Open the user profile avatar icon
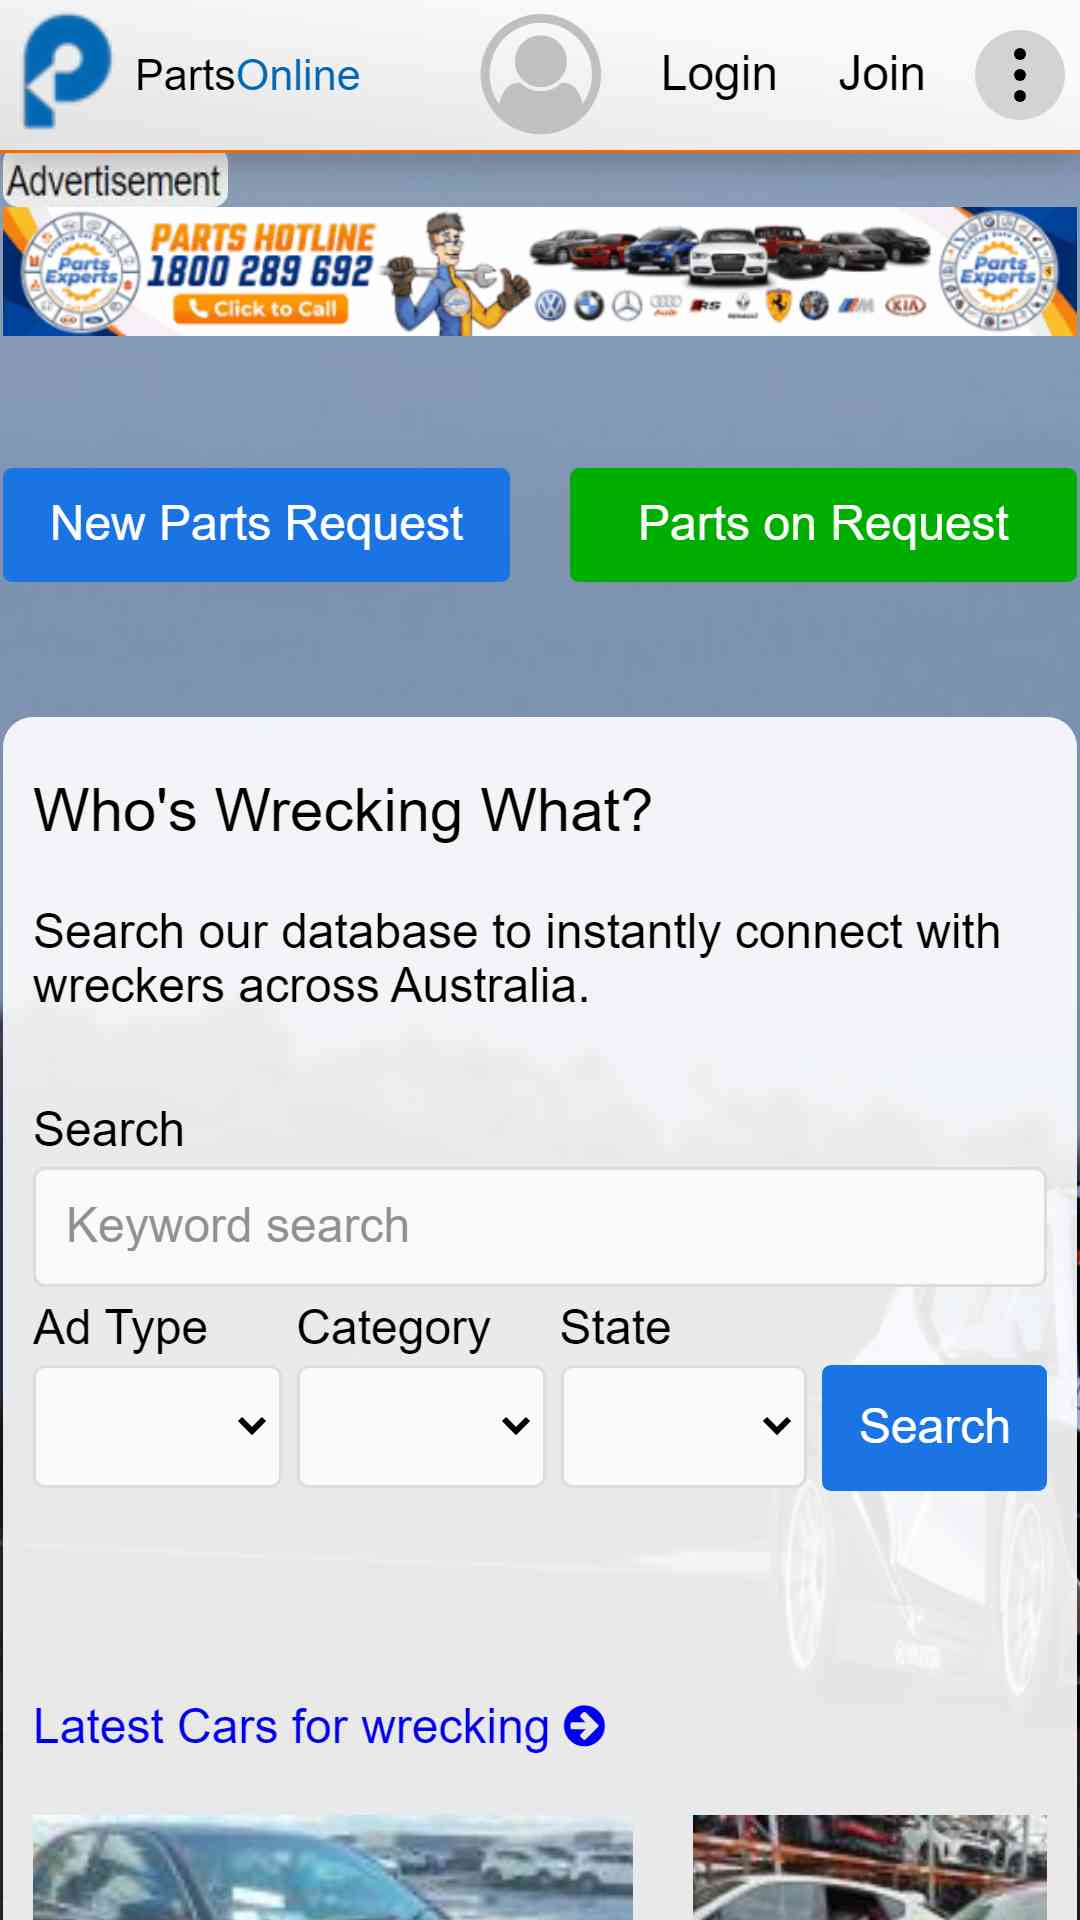Image resolution: width=1080 pixels, height=1920 pixels. point(541,74)
